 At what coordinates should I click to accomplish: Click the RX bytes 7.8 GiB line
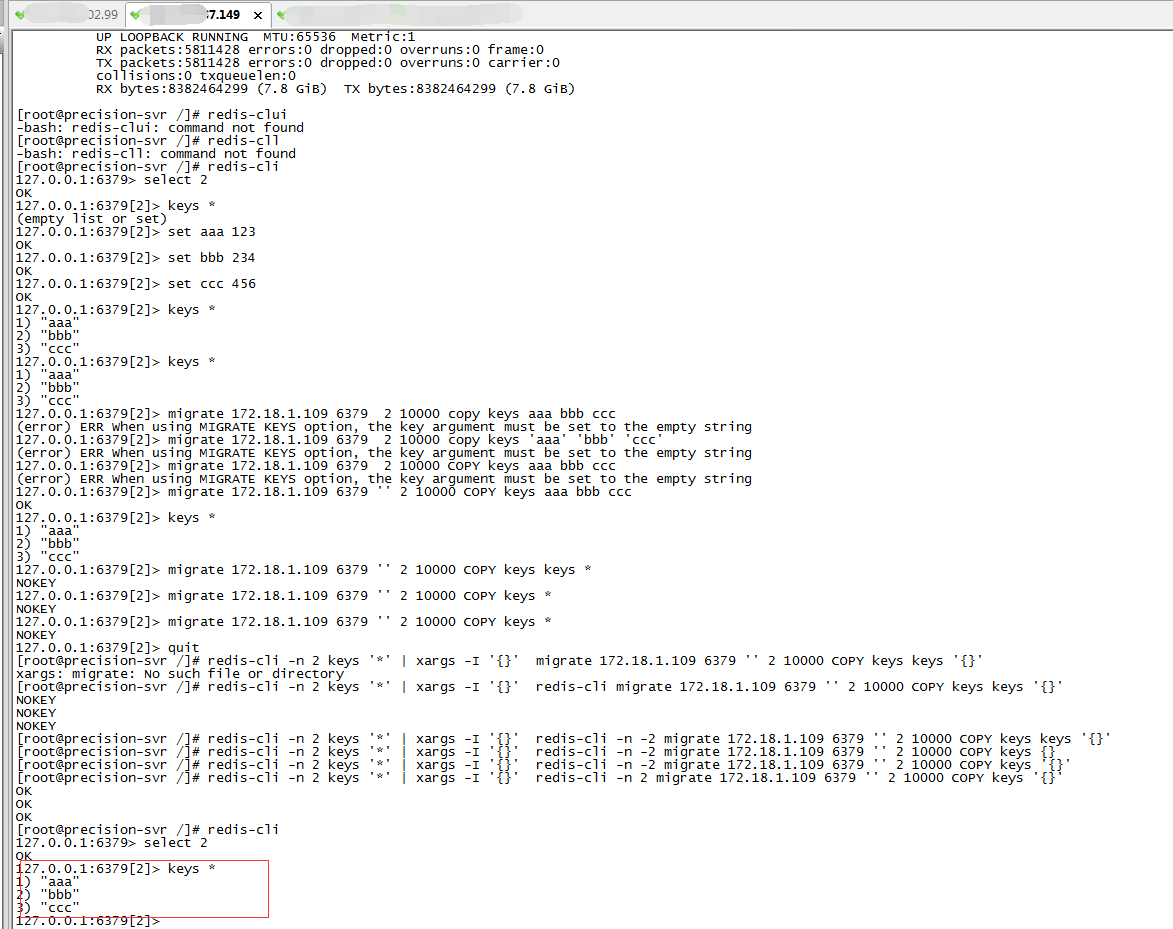tap(335, 89)
